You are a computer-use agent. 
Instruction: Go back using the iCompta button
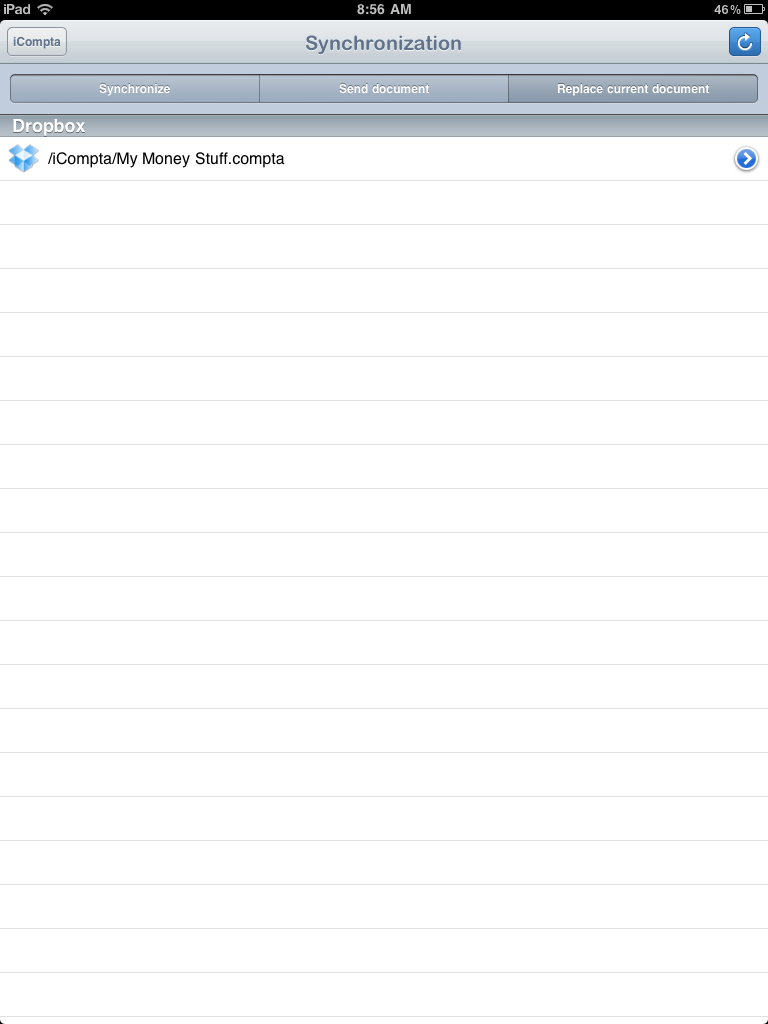tap(37, 42)
